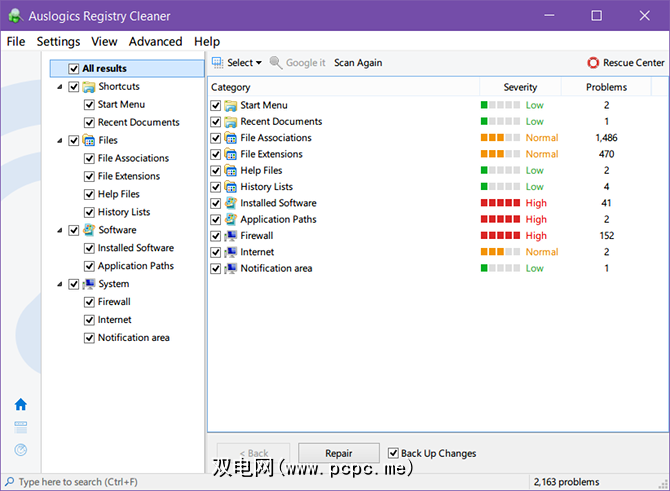This screenshot has height=491, width=670.
Task: Open the File menu
Action: point(16,41)
